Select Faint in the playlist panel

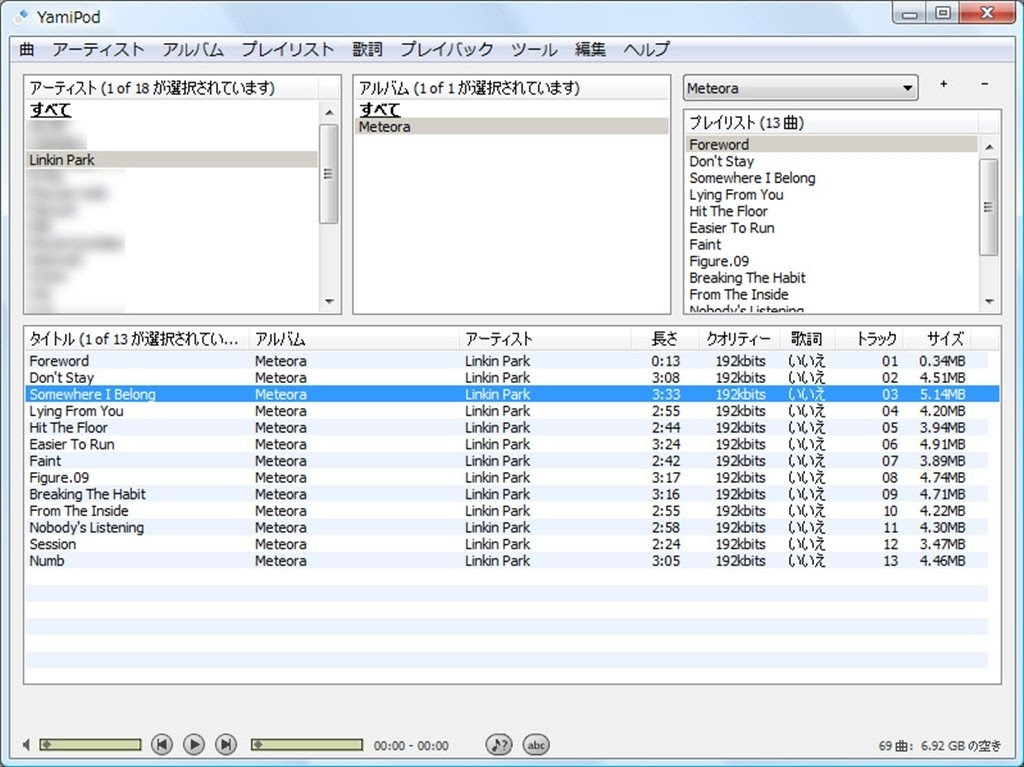[831, 244]
